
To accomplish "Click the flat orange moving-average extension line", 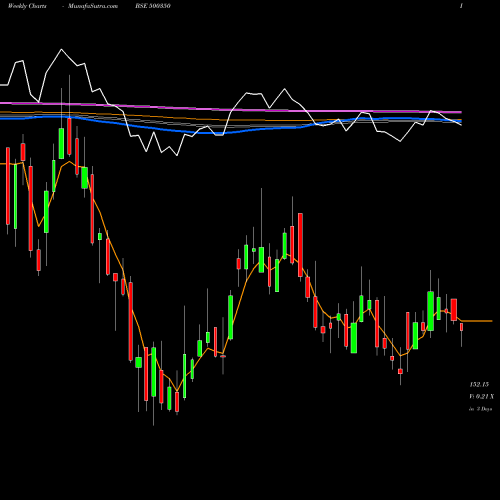I will (x=477, y=321).
